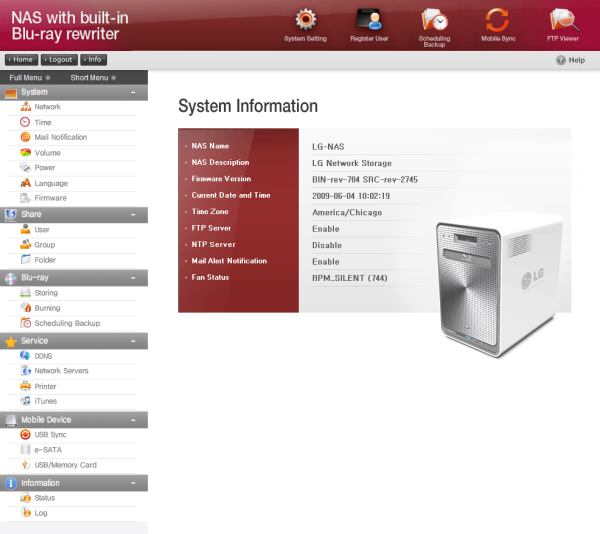Click the Register User icon
This screenshot has width=600, height=534.
pos(369,22)
